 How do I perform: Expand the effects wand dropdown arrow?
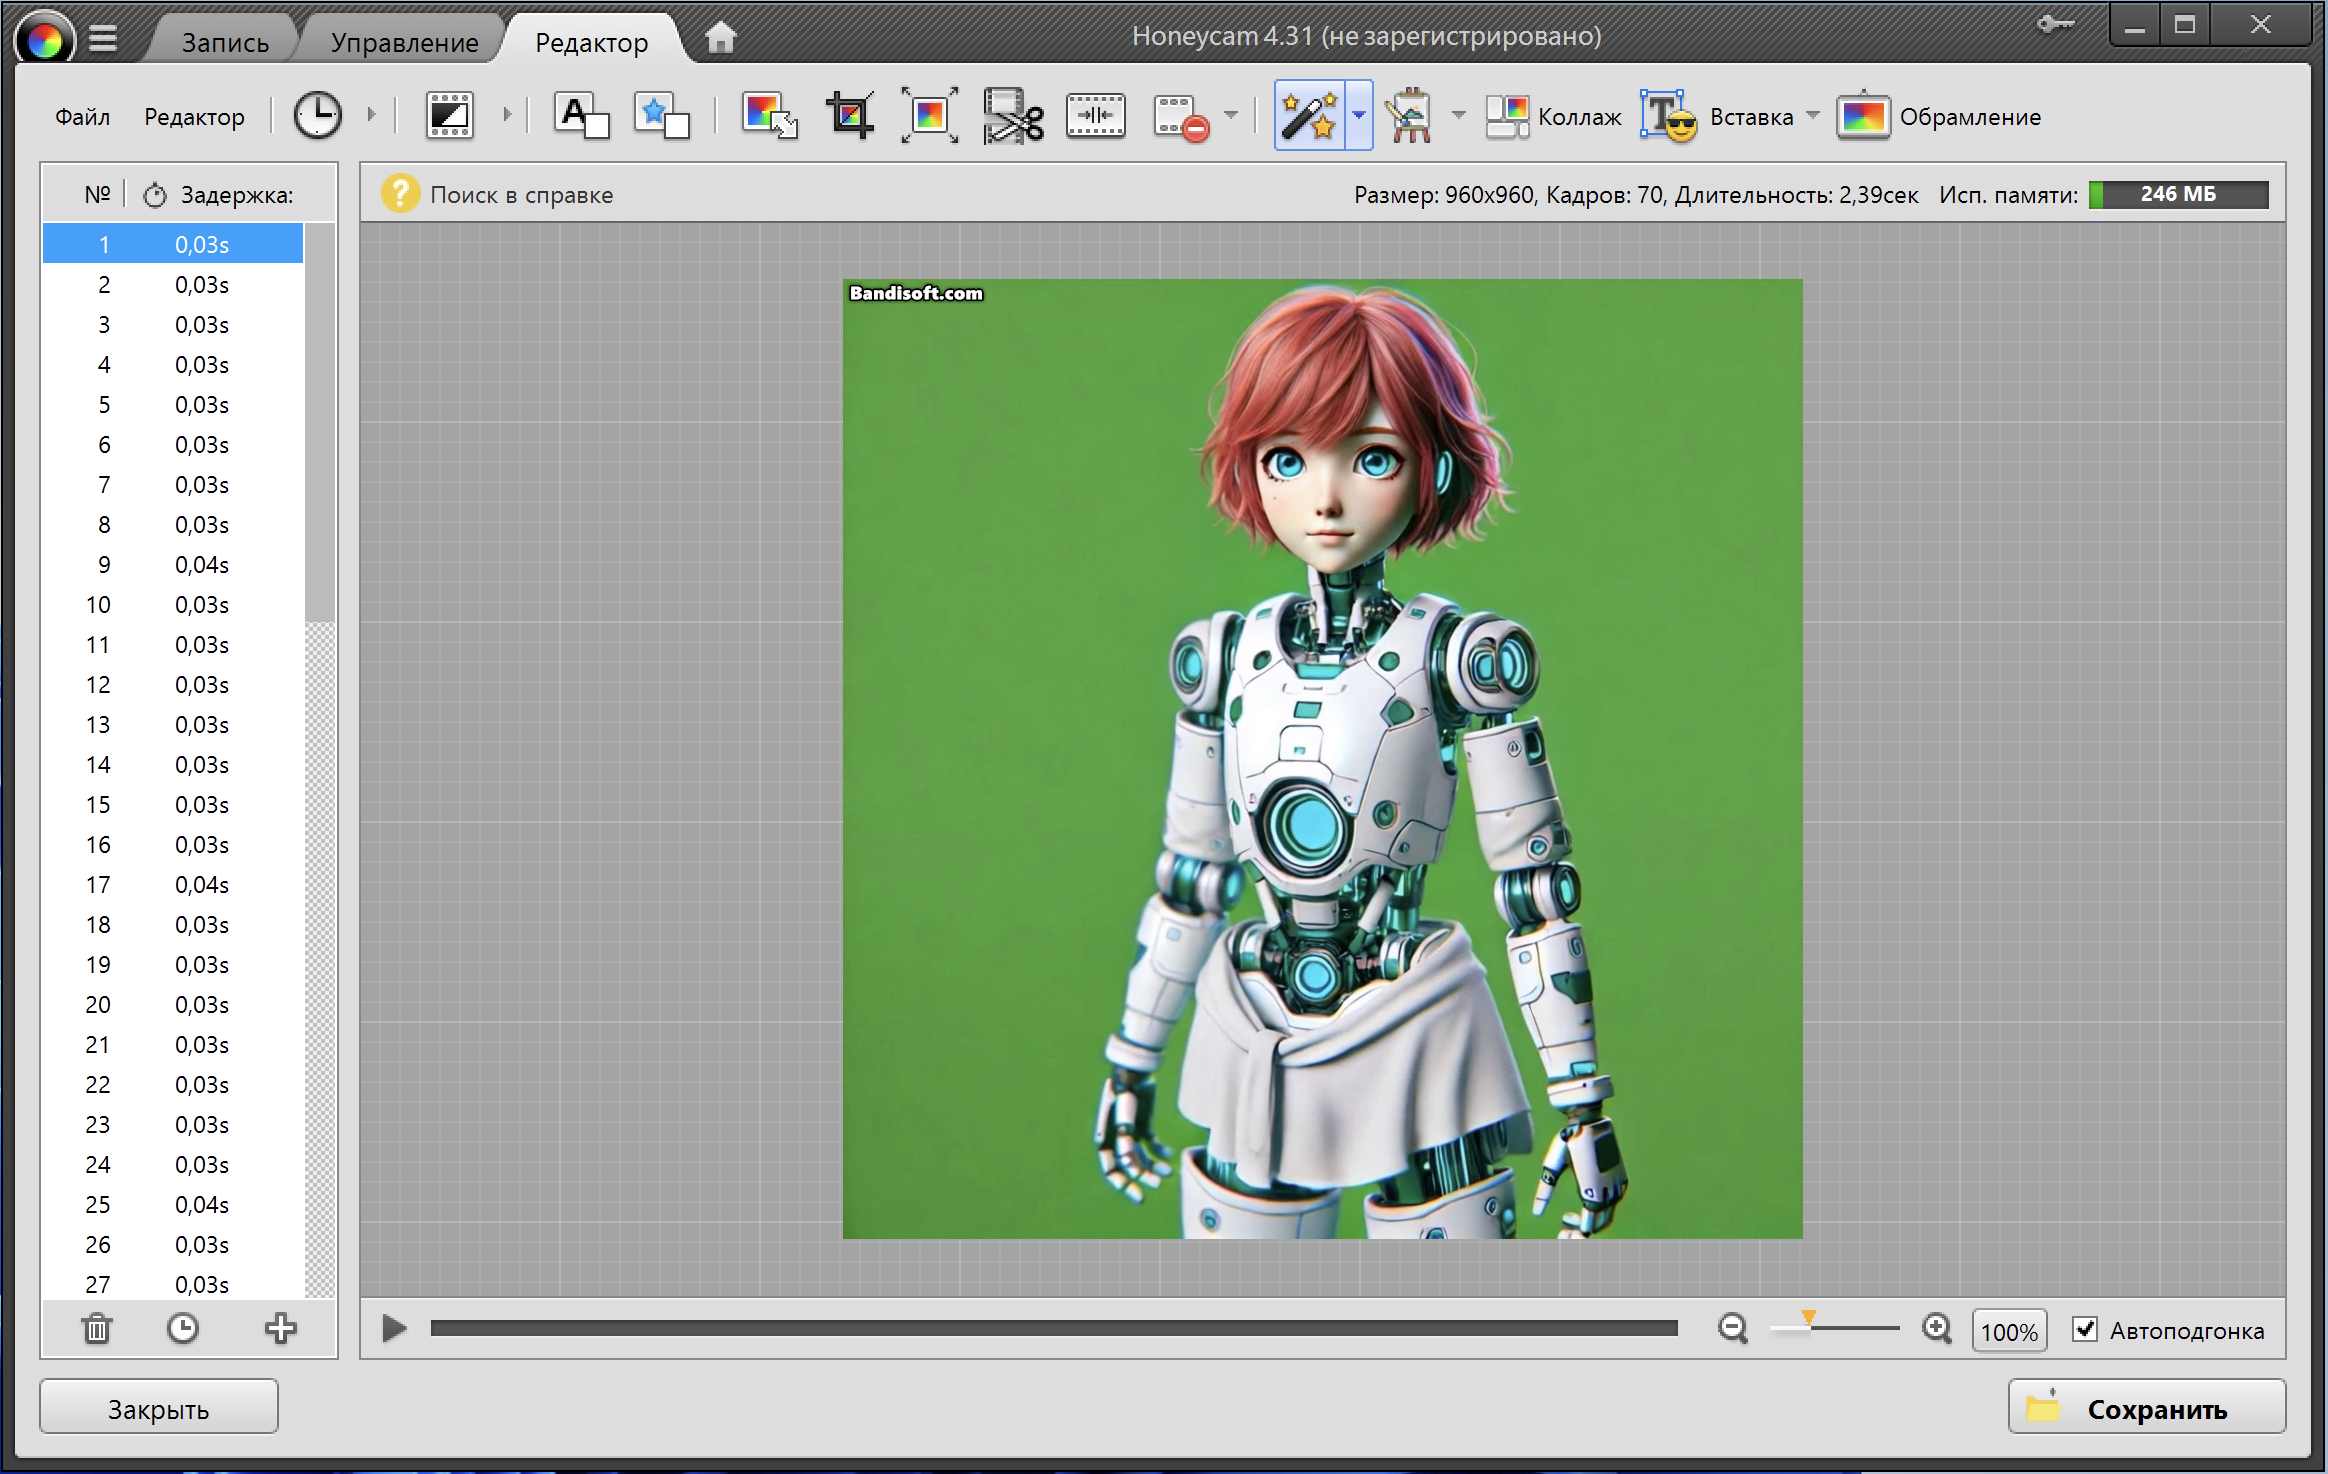[x=1359, y=116]
